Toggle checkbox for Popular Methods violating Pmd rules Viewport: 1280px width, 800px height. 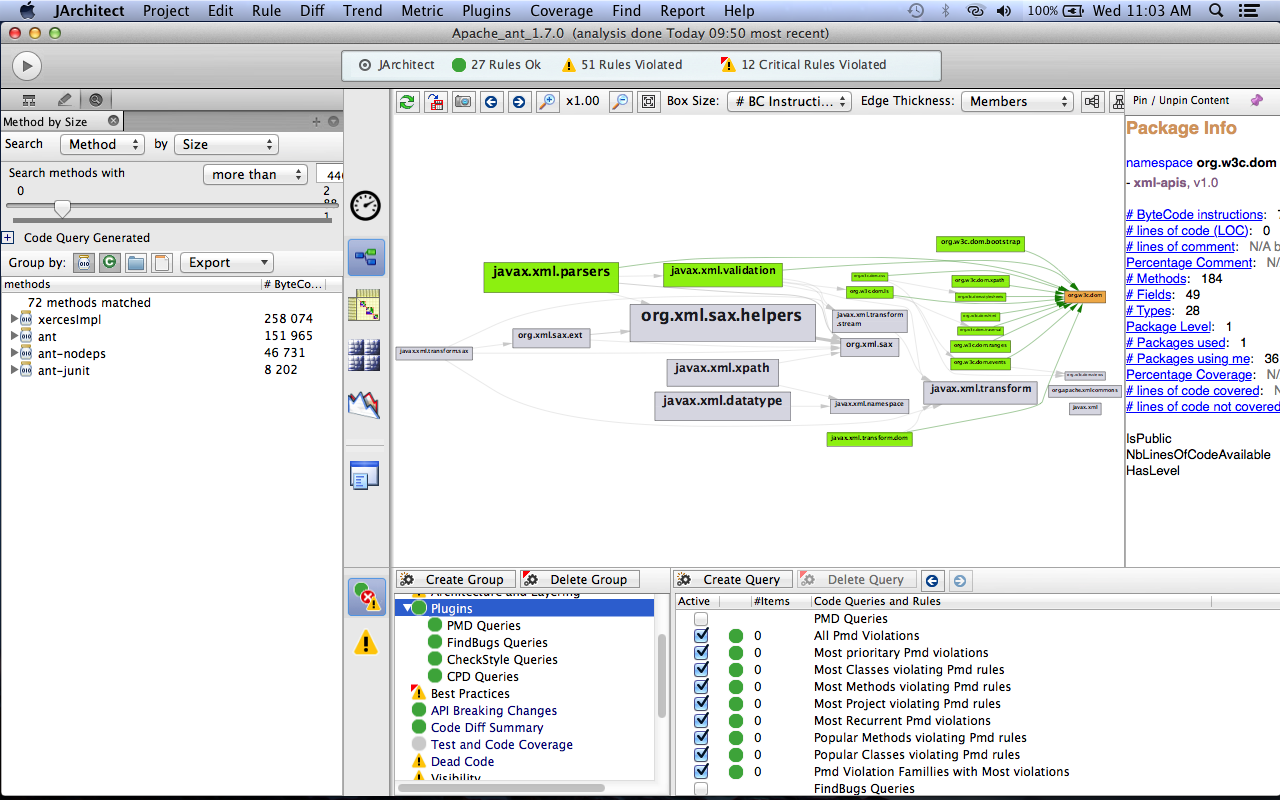pos(701,738)
